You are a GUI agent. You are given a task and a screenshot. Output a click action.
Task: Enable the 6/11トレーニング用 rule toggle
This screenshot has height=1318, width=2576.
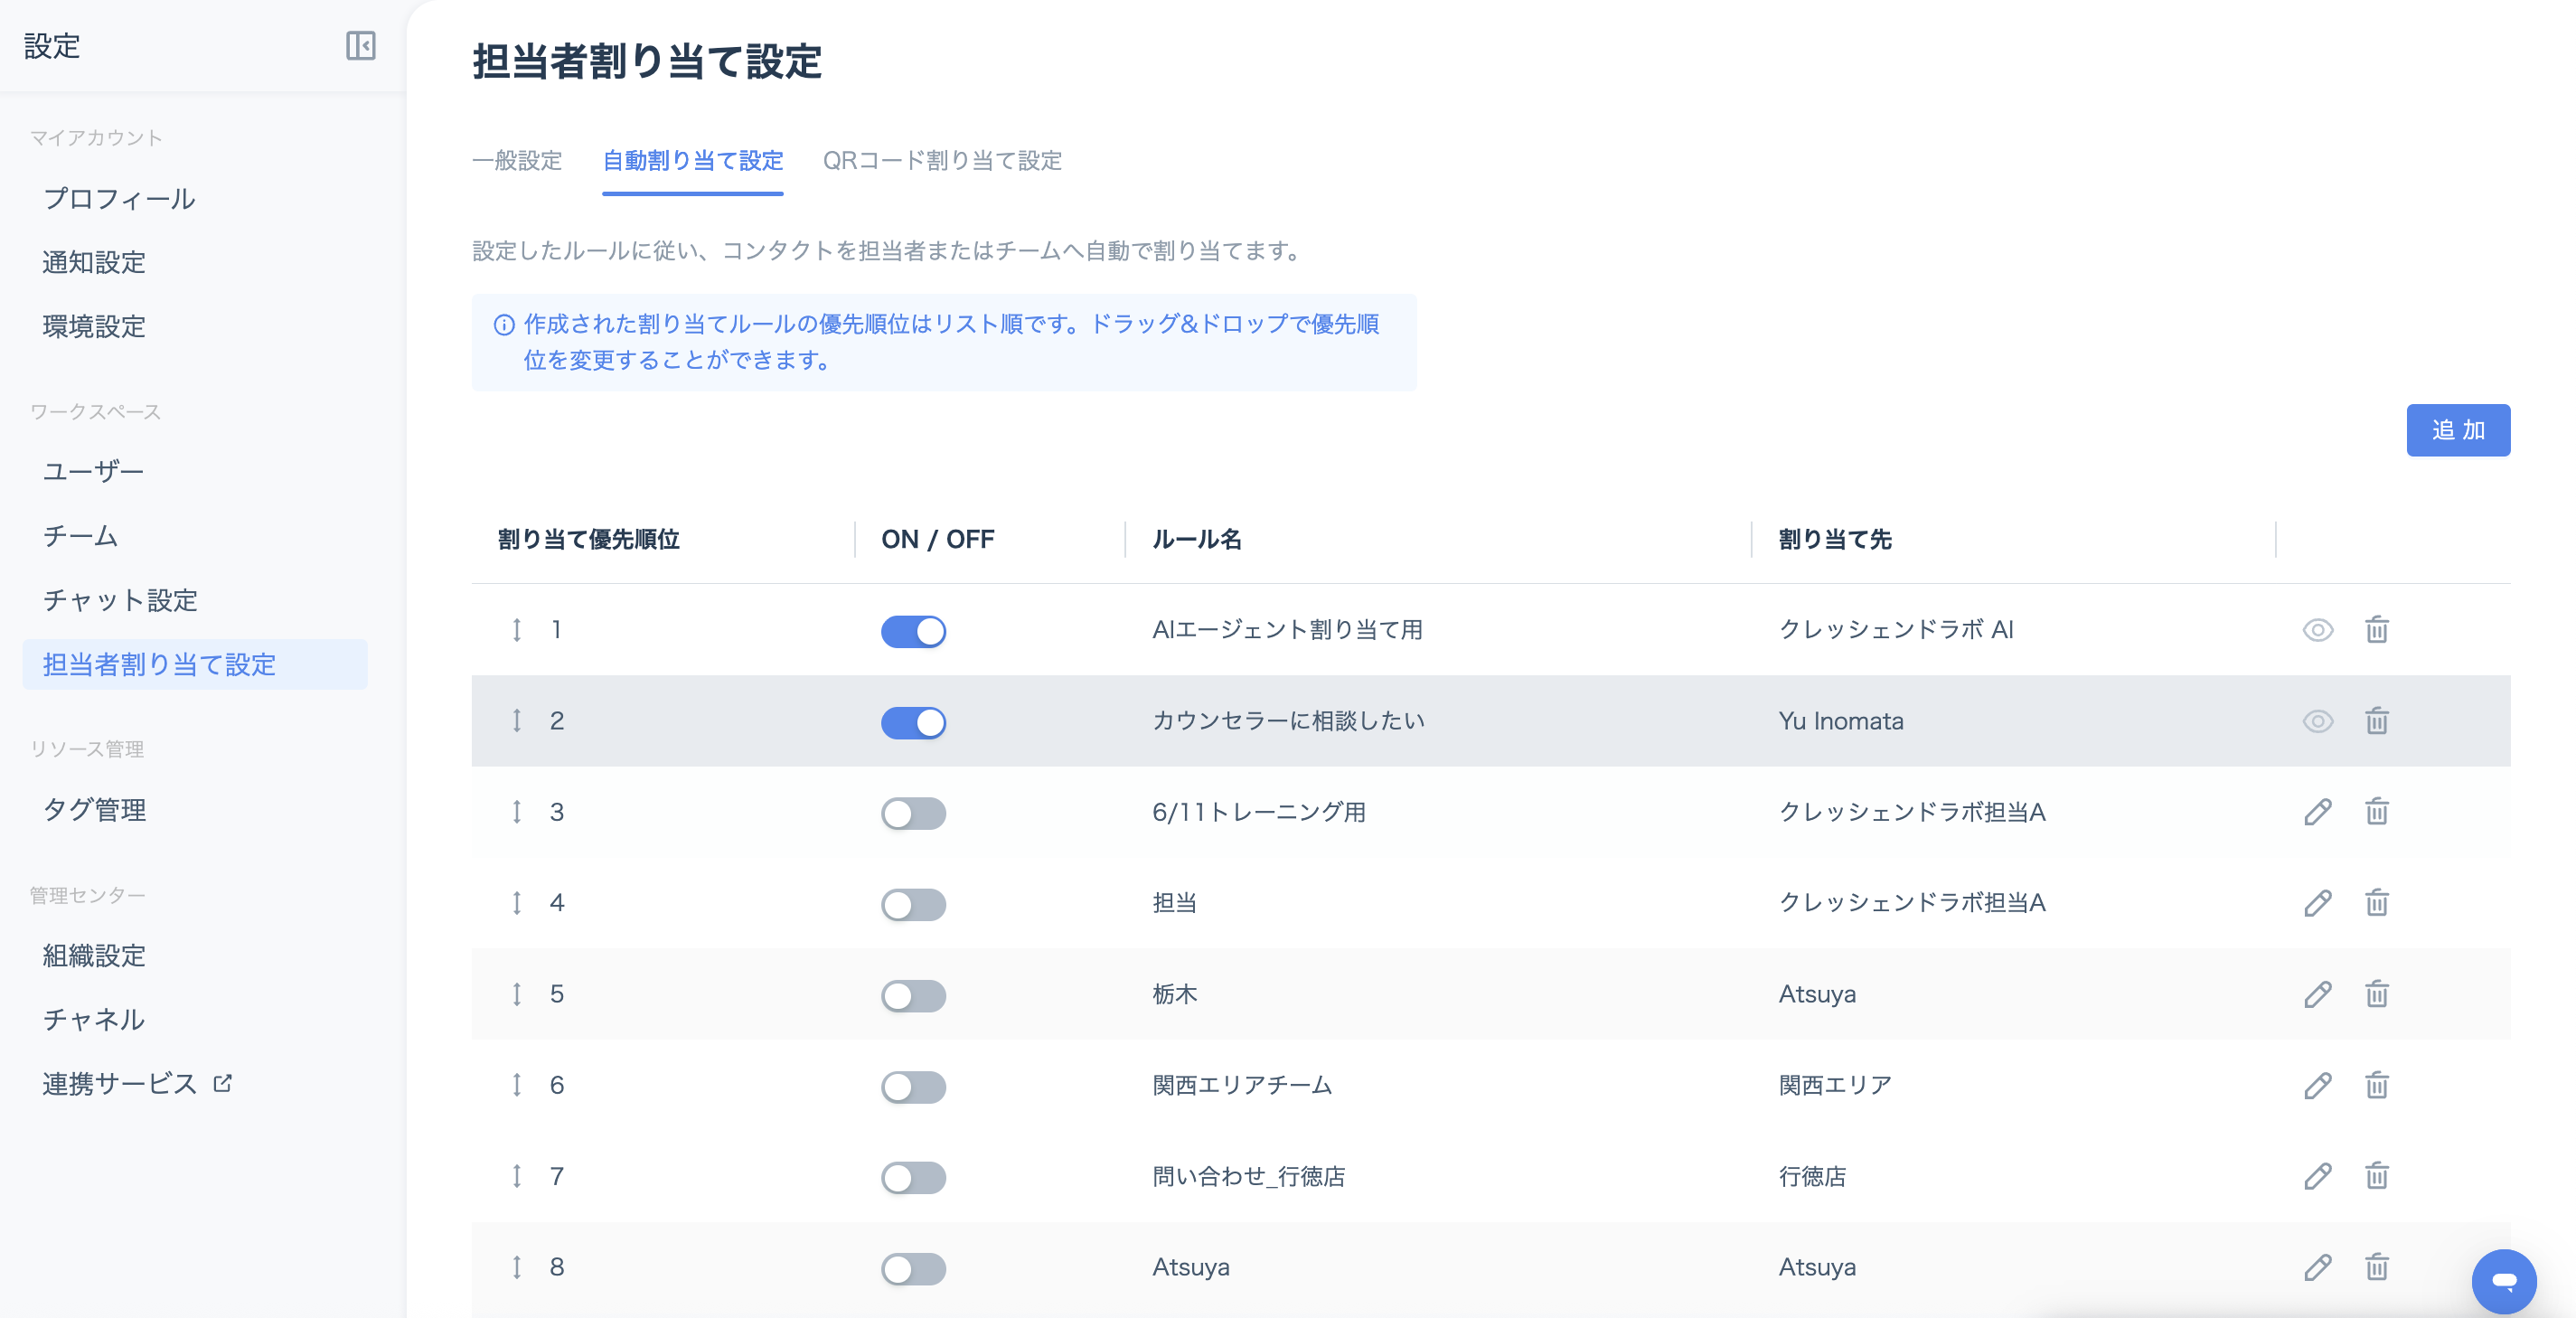click(913, 813)
